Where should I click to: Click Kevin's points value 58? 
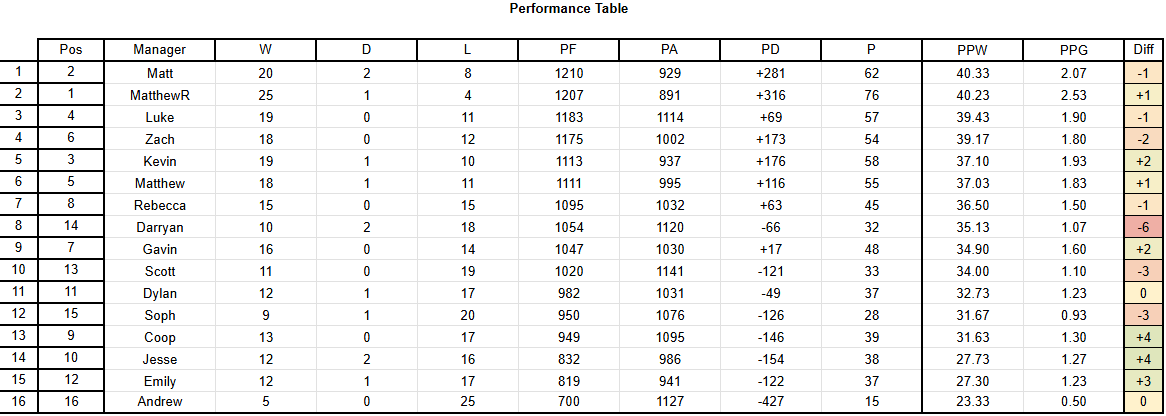point(872,161)
